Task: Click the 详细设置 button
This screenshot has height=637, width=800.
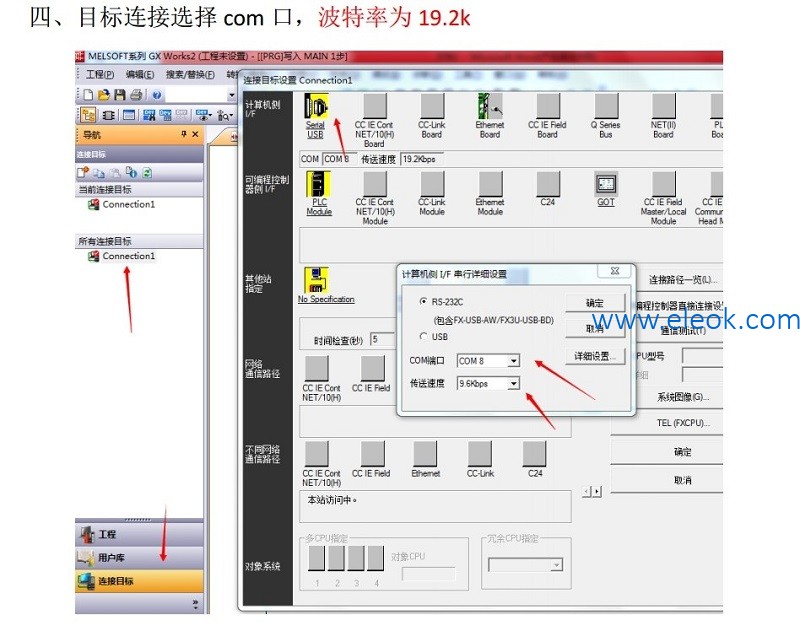Action: click(595, 356)
